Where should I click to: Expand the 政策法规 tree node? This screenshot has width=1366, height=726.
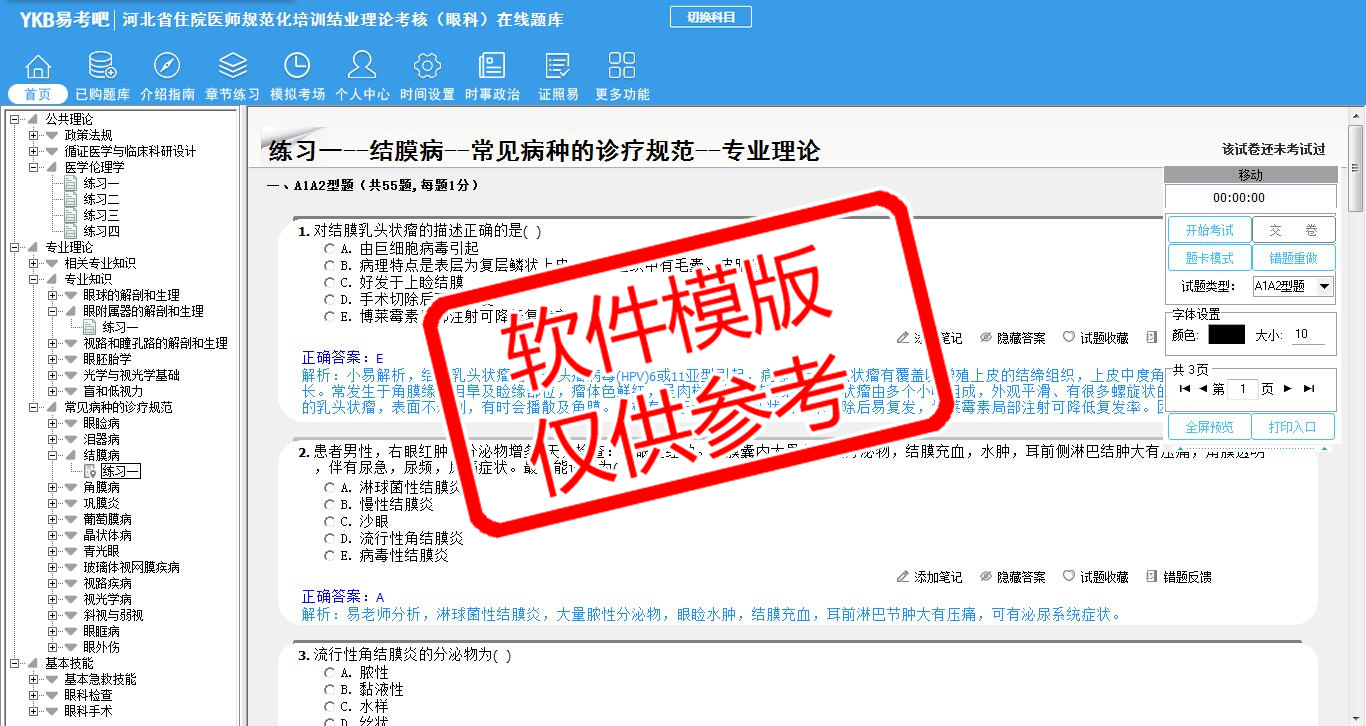(34, 135)
